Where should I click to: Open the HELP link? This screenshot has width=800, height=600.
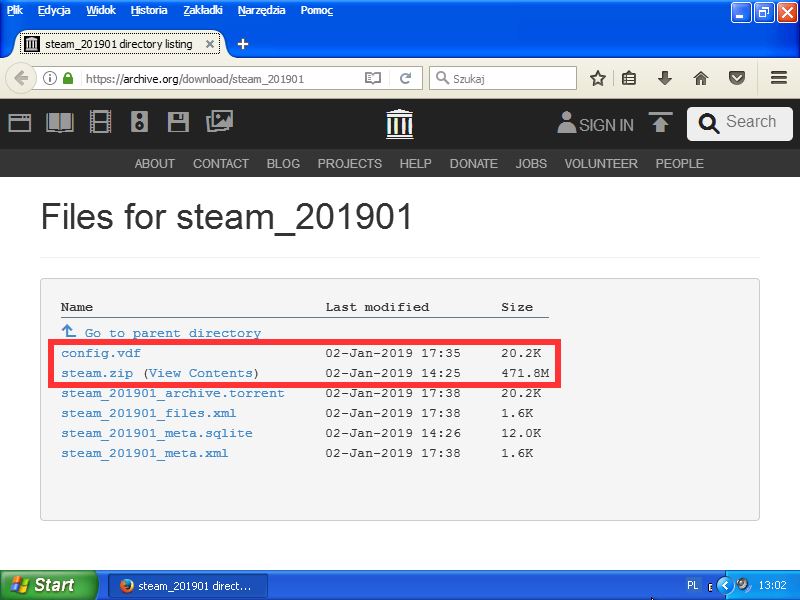click(415, 164)
